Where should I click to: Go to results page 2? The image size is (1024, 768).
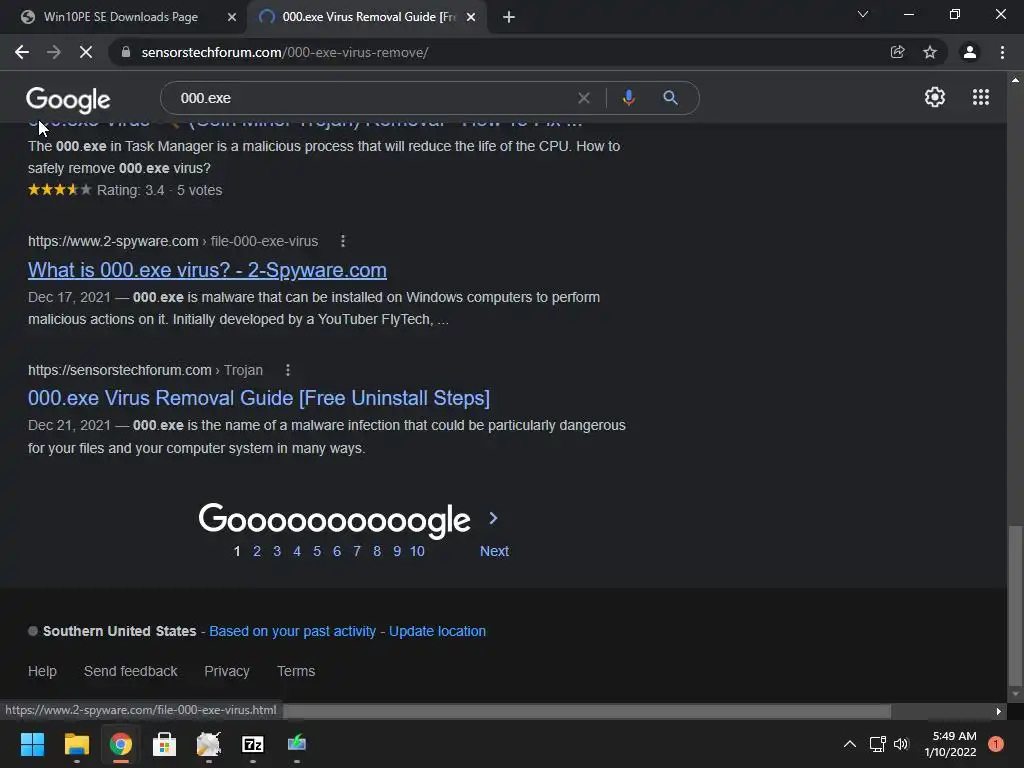click(257, 551)
